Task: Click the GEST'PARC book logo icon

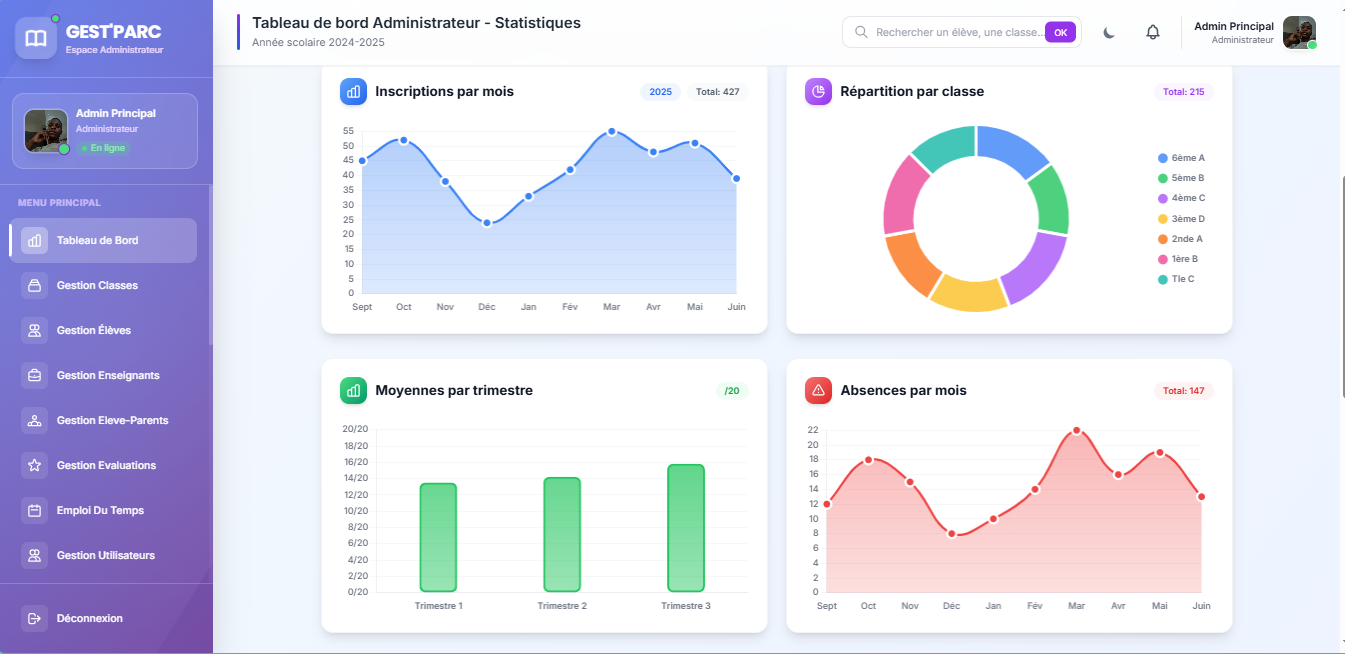Action: 36,38
